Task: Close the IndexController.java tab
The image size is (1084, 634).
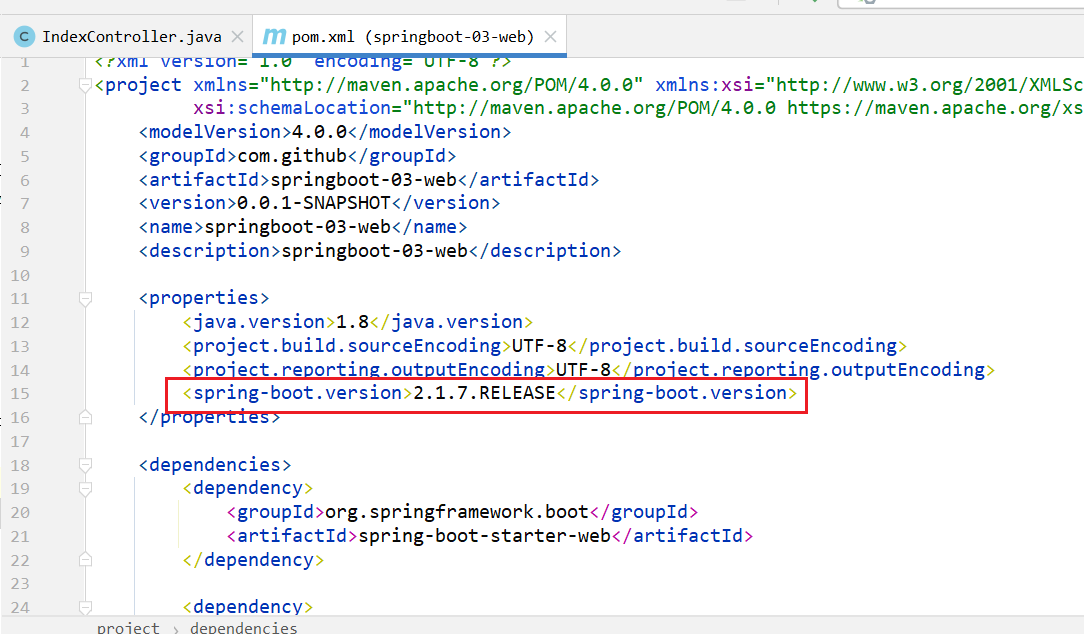Action: tap(237, 37)
